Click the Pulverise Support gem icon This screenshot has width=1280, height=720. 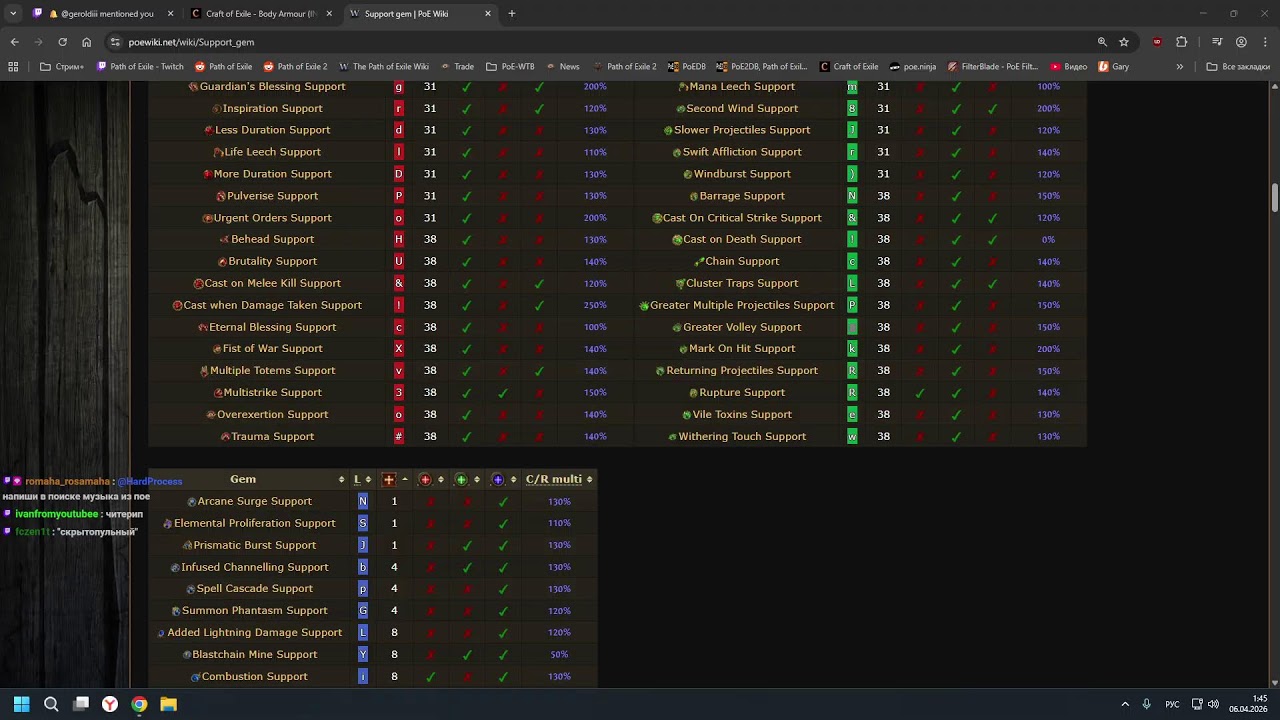[x=221, y=197]
